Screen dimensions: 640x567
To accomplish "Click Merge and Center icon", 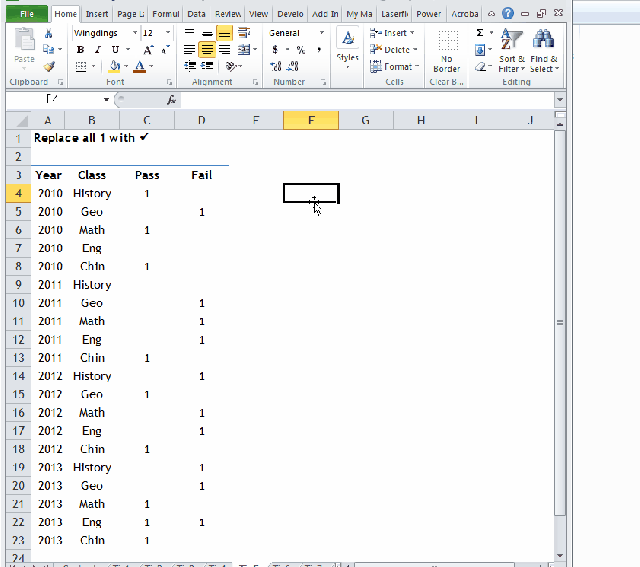I will [244, 50].
